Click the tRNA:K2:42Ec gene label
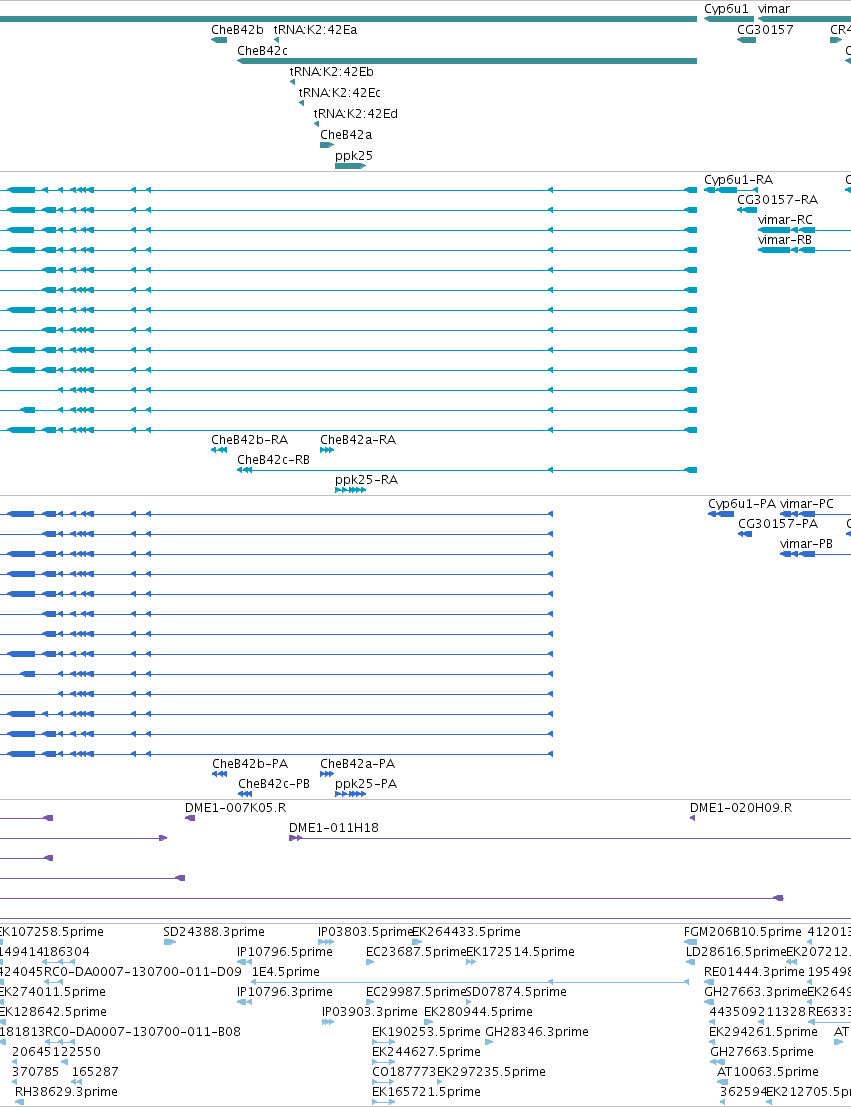851x1107 pixels. 340,92
